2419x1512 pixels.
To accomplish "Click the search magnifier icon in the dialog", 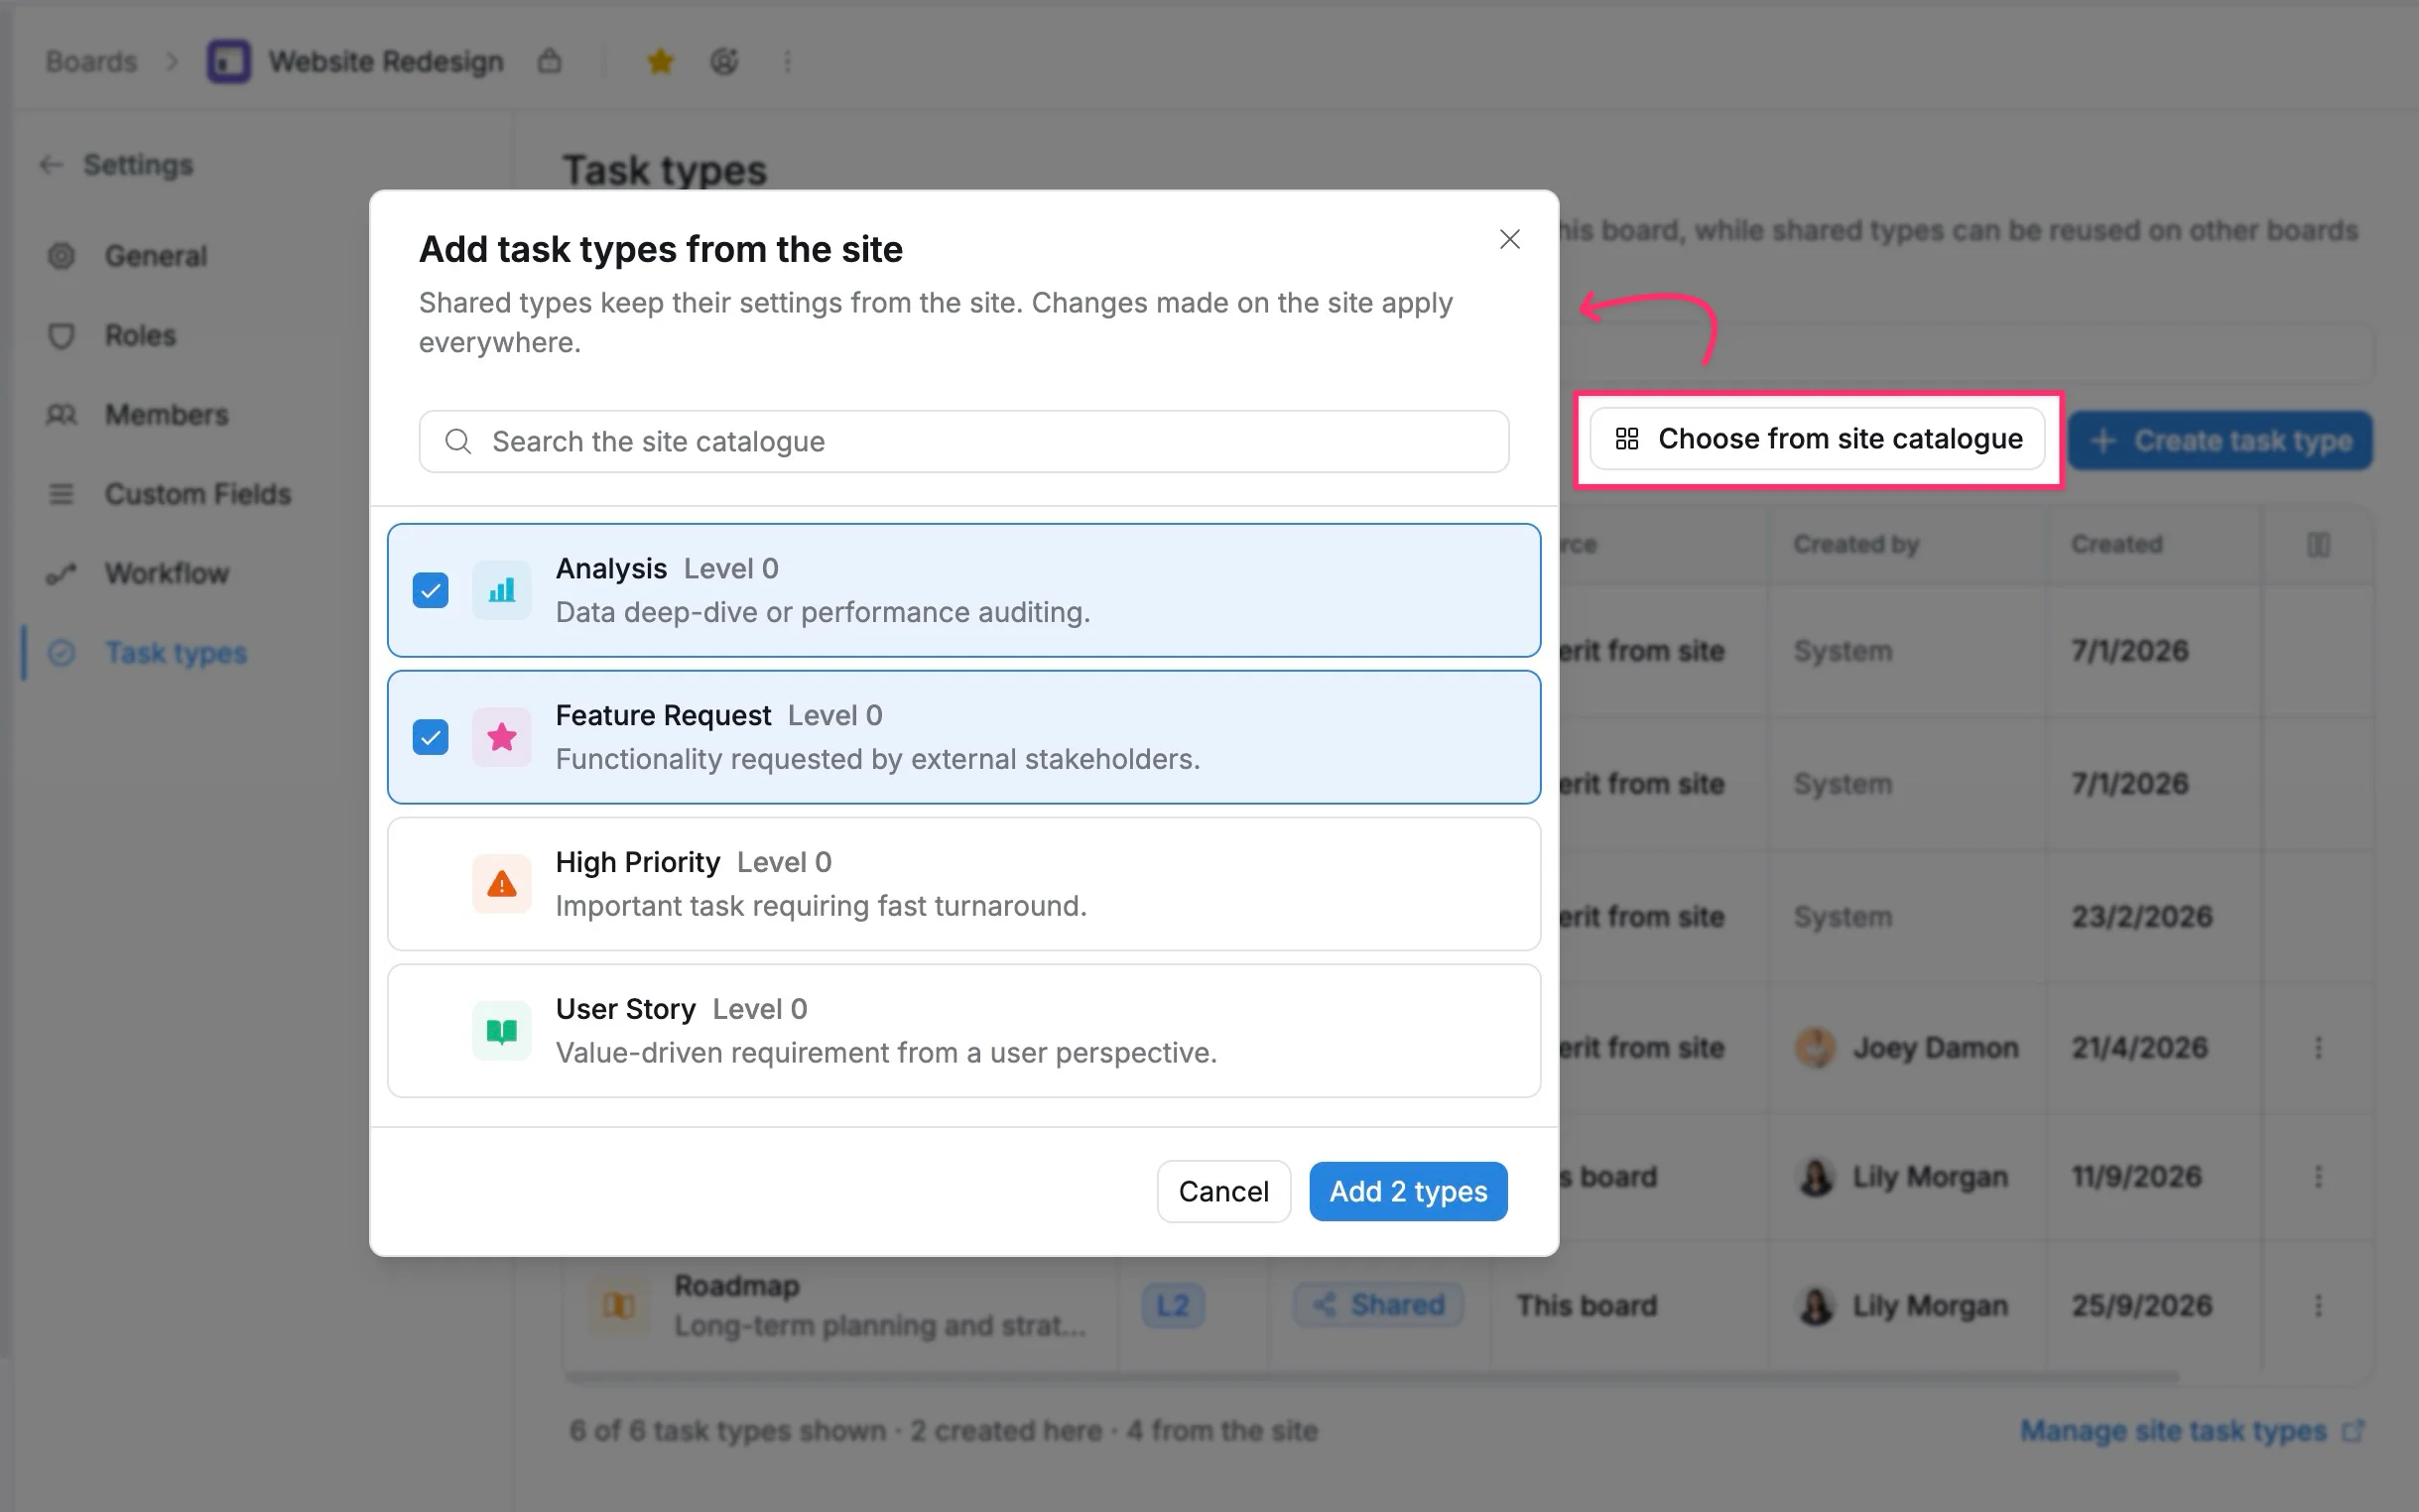I will (x=458, y=441).
